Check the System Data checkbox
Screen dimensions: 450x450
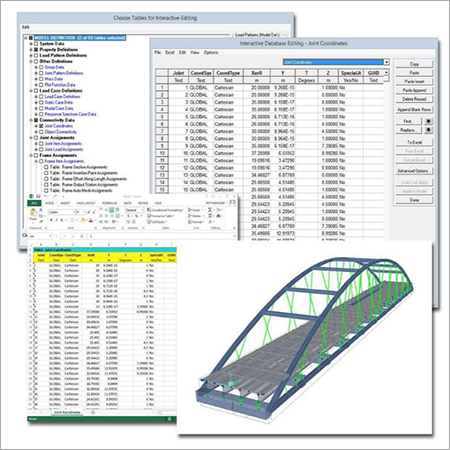tap(36, 44)
